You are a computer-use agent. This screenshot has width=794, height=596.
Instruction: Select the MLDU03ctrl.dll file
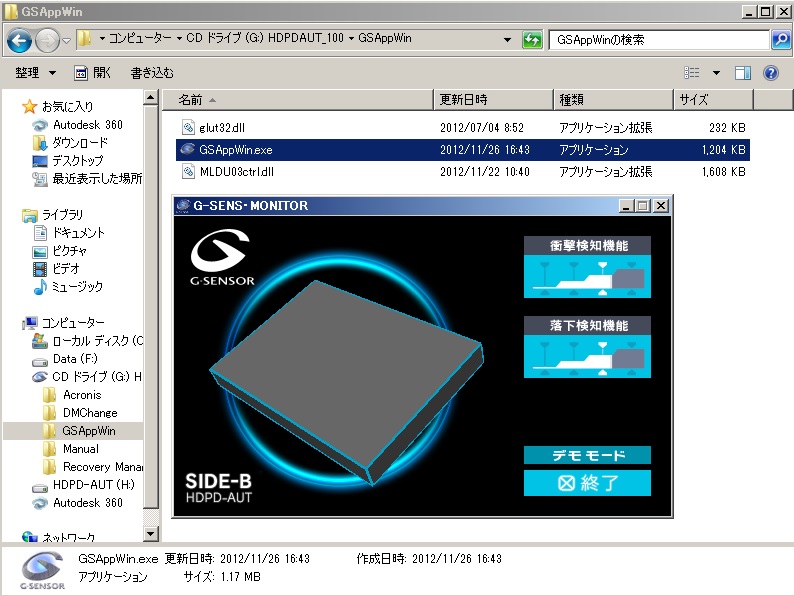tap(463, 172)
